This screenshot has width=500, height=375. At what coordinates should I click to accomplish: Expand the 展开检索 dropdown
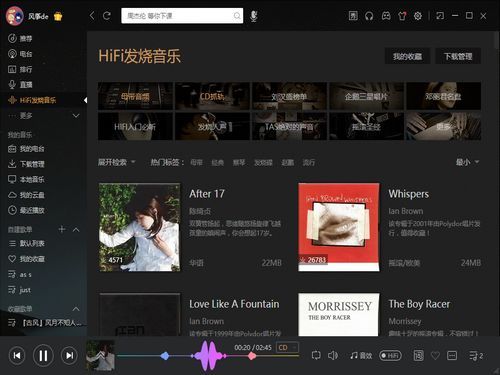click(x=116, y=162)
